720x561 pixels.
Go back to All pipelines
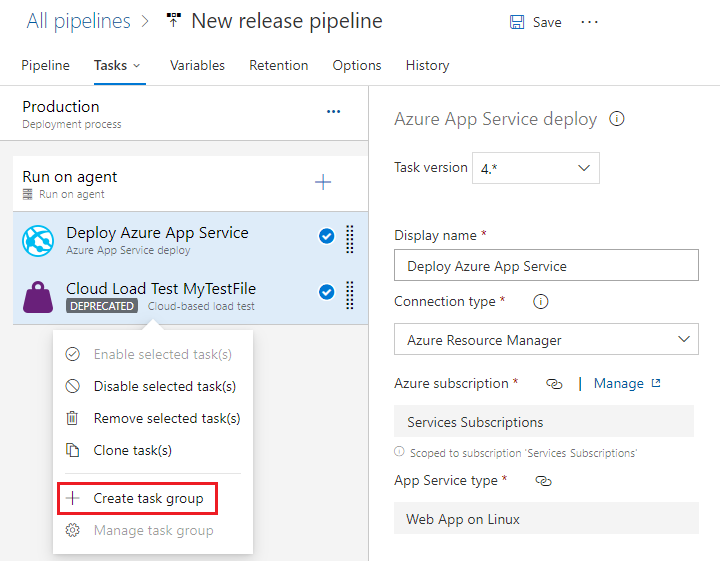tap(79, 21)
